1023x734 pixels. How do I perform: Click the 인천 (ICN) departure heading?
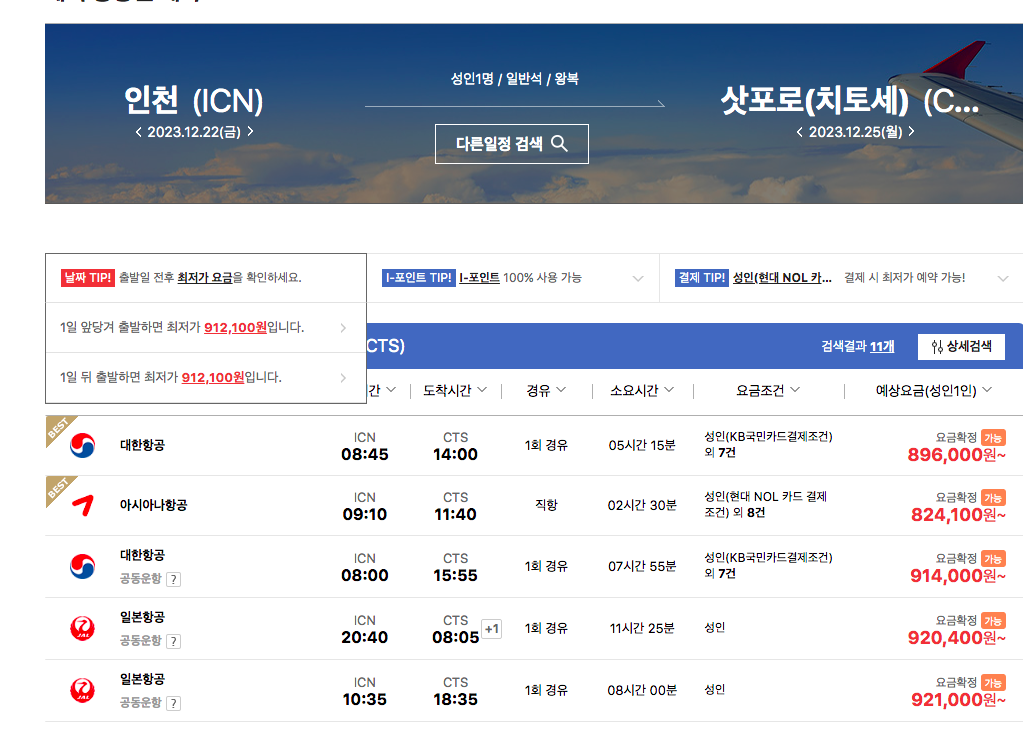point(194,100)
